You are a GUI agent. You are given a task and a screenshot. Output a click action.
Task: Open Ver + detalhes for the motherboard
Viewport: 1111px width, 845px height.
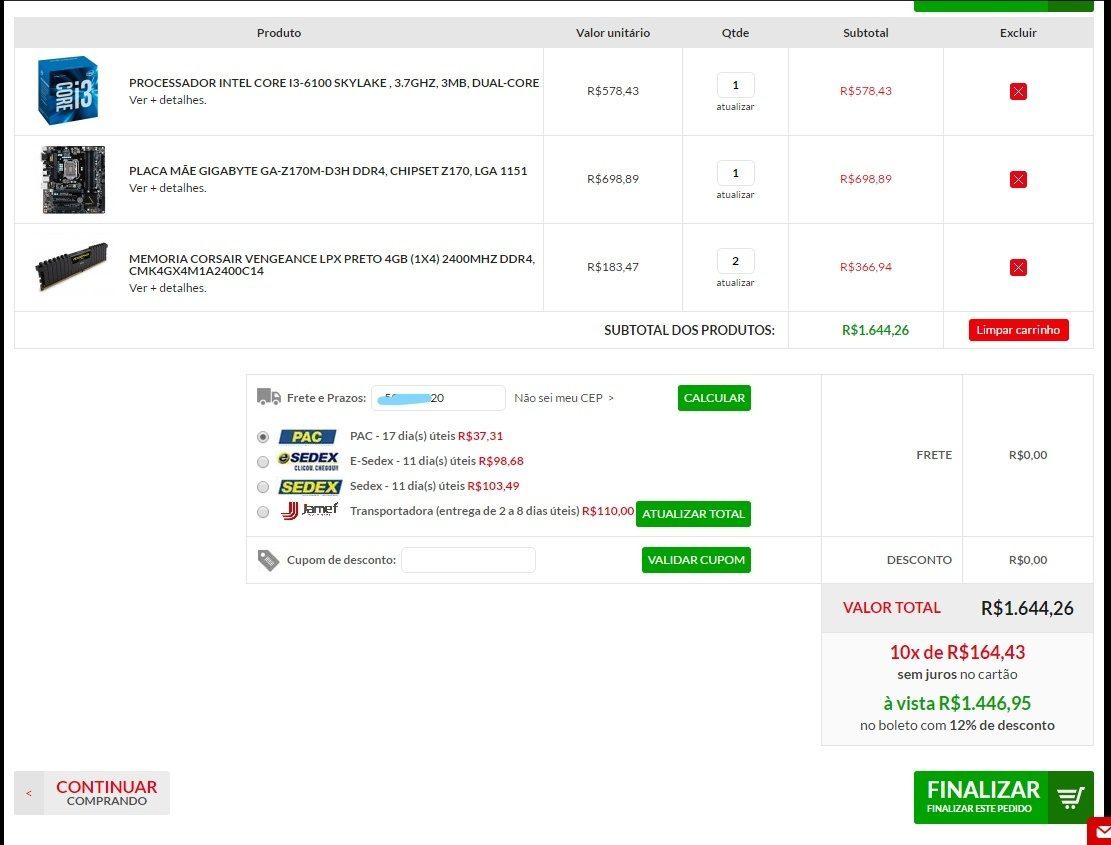pos(168,188)
